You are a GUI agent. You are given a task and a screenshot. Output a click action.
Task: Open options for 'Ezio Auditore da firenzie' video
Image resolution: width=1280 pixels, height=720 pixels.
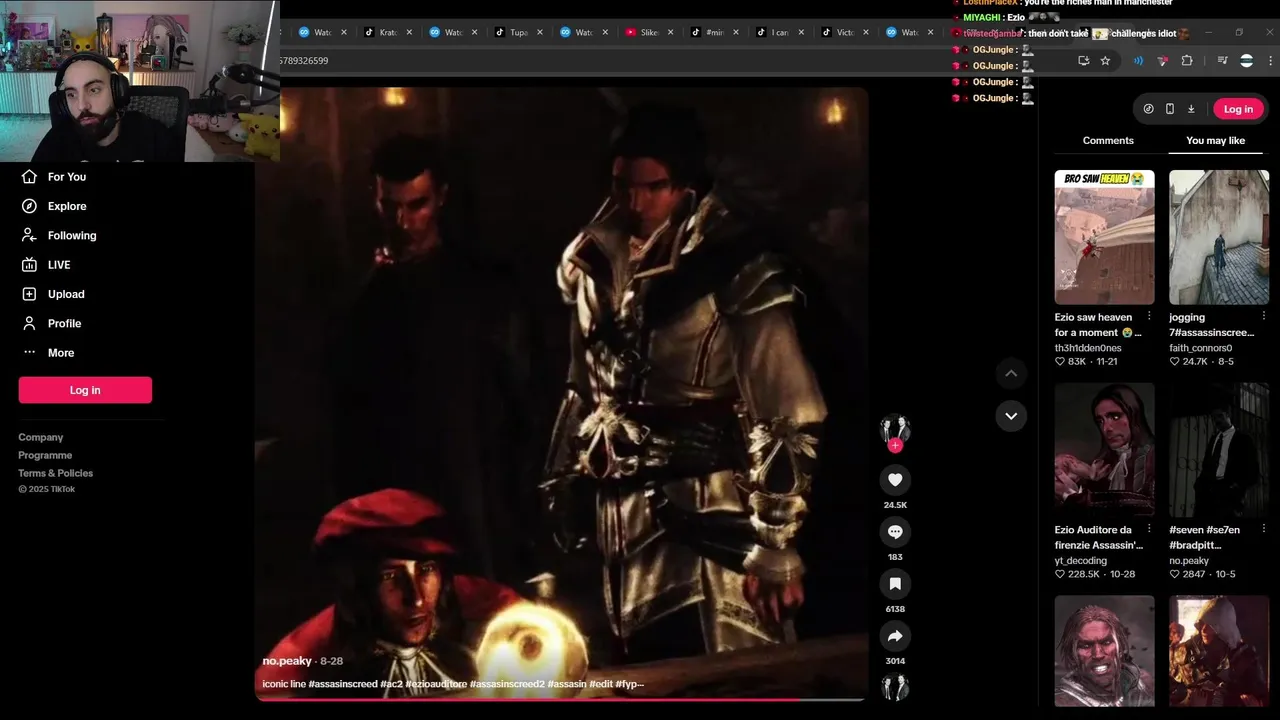coord(1149,529)
